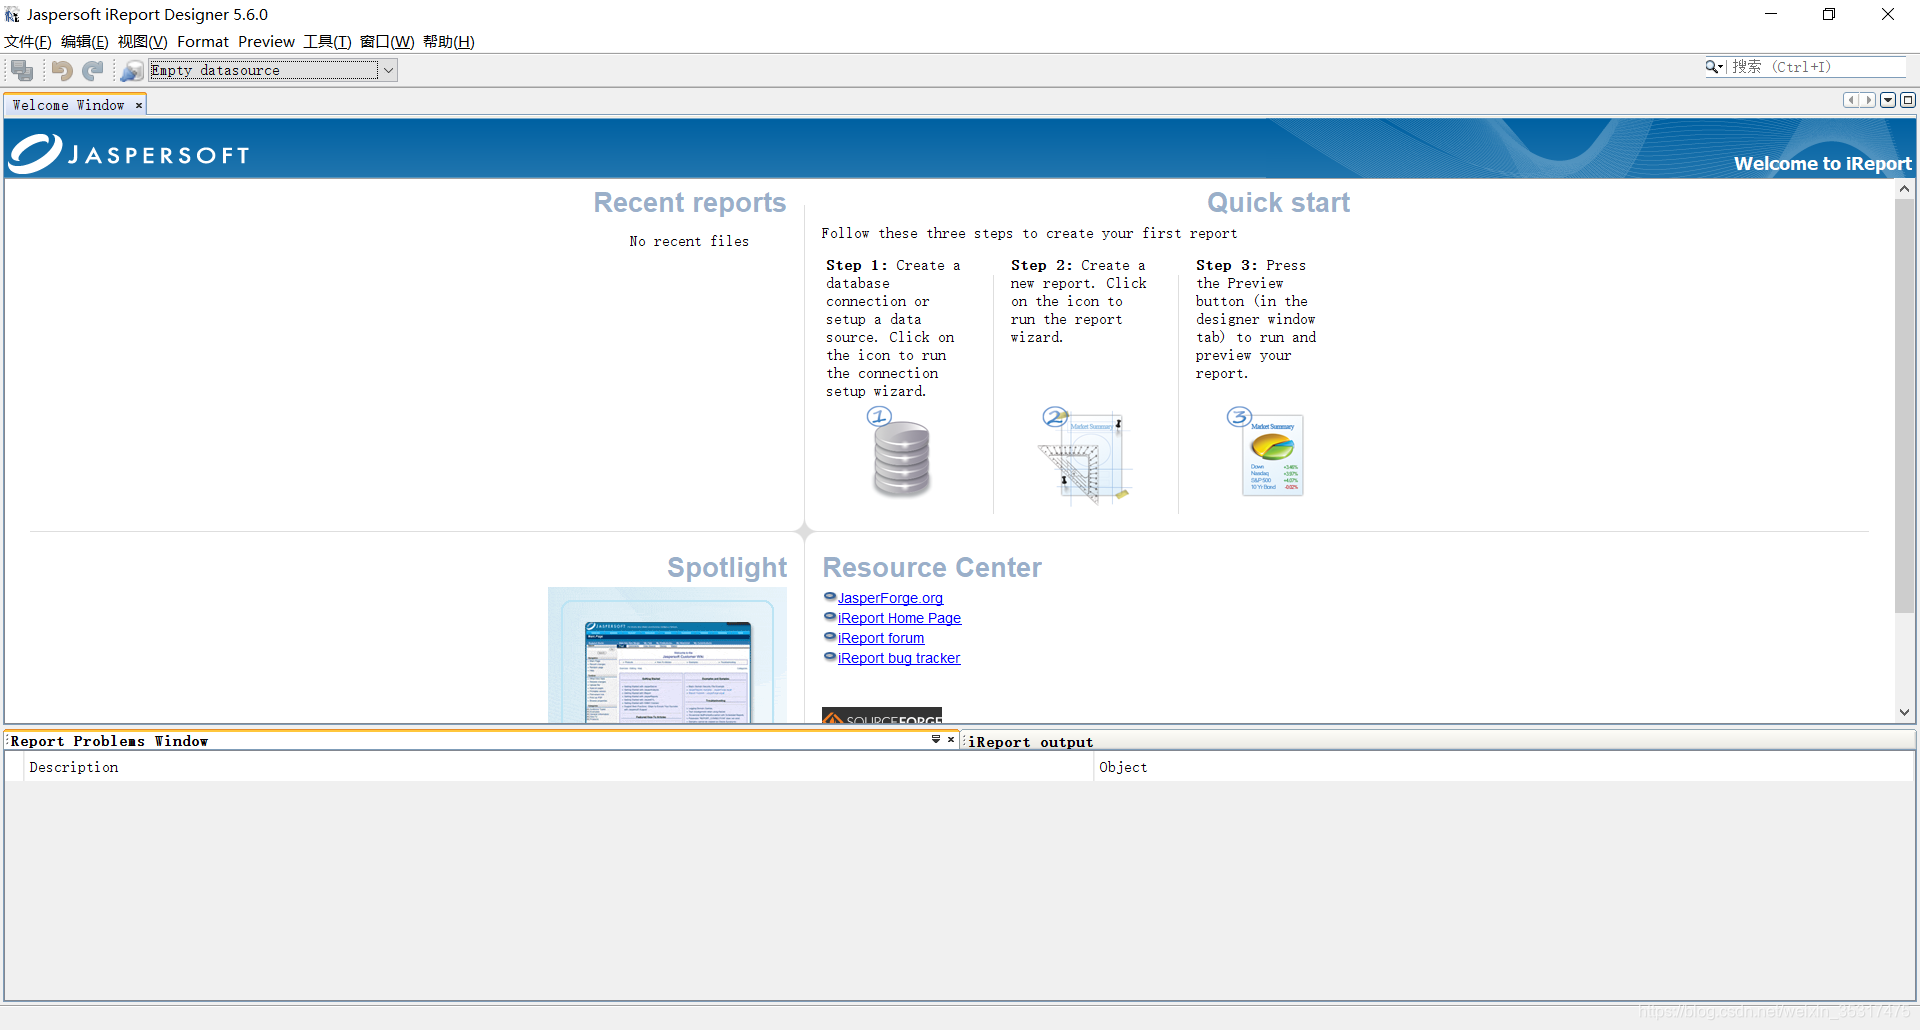This screenshot has height=1030, width=1920.
Task: Click the welcome page scrollbar down arrow
Action: tap(1905, 712)
